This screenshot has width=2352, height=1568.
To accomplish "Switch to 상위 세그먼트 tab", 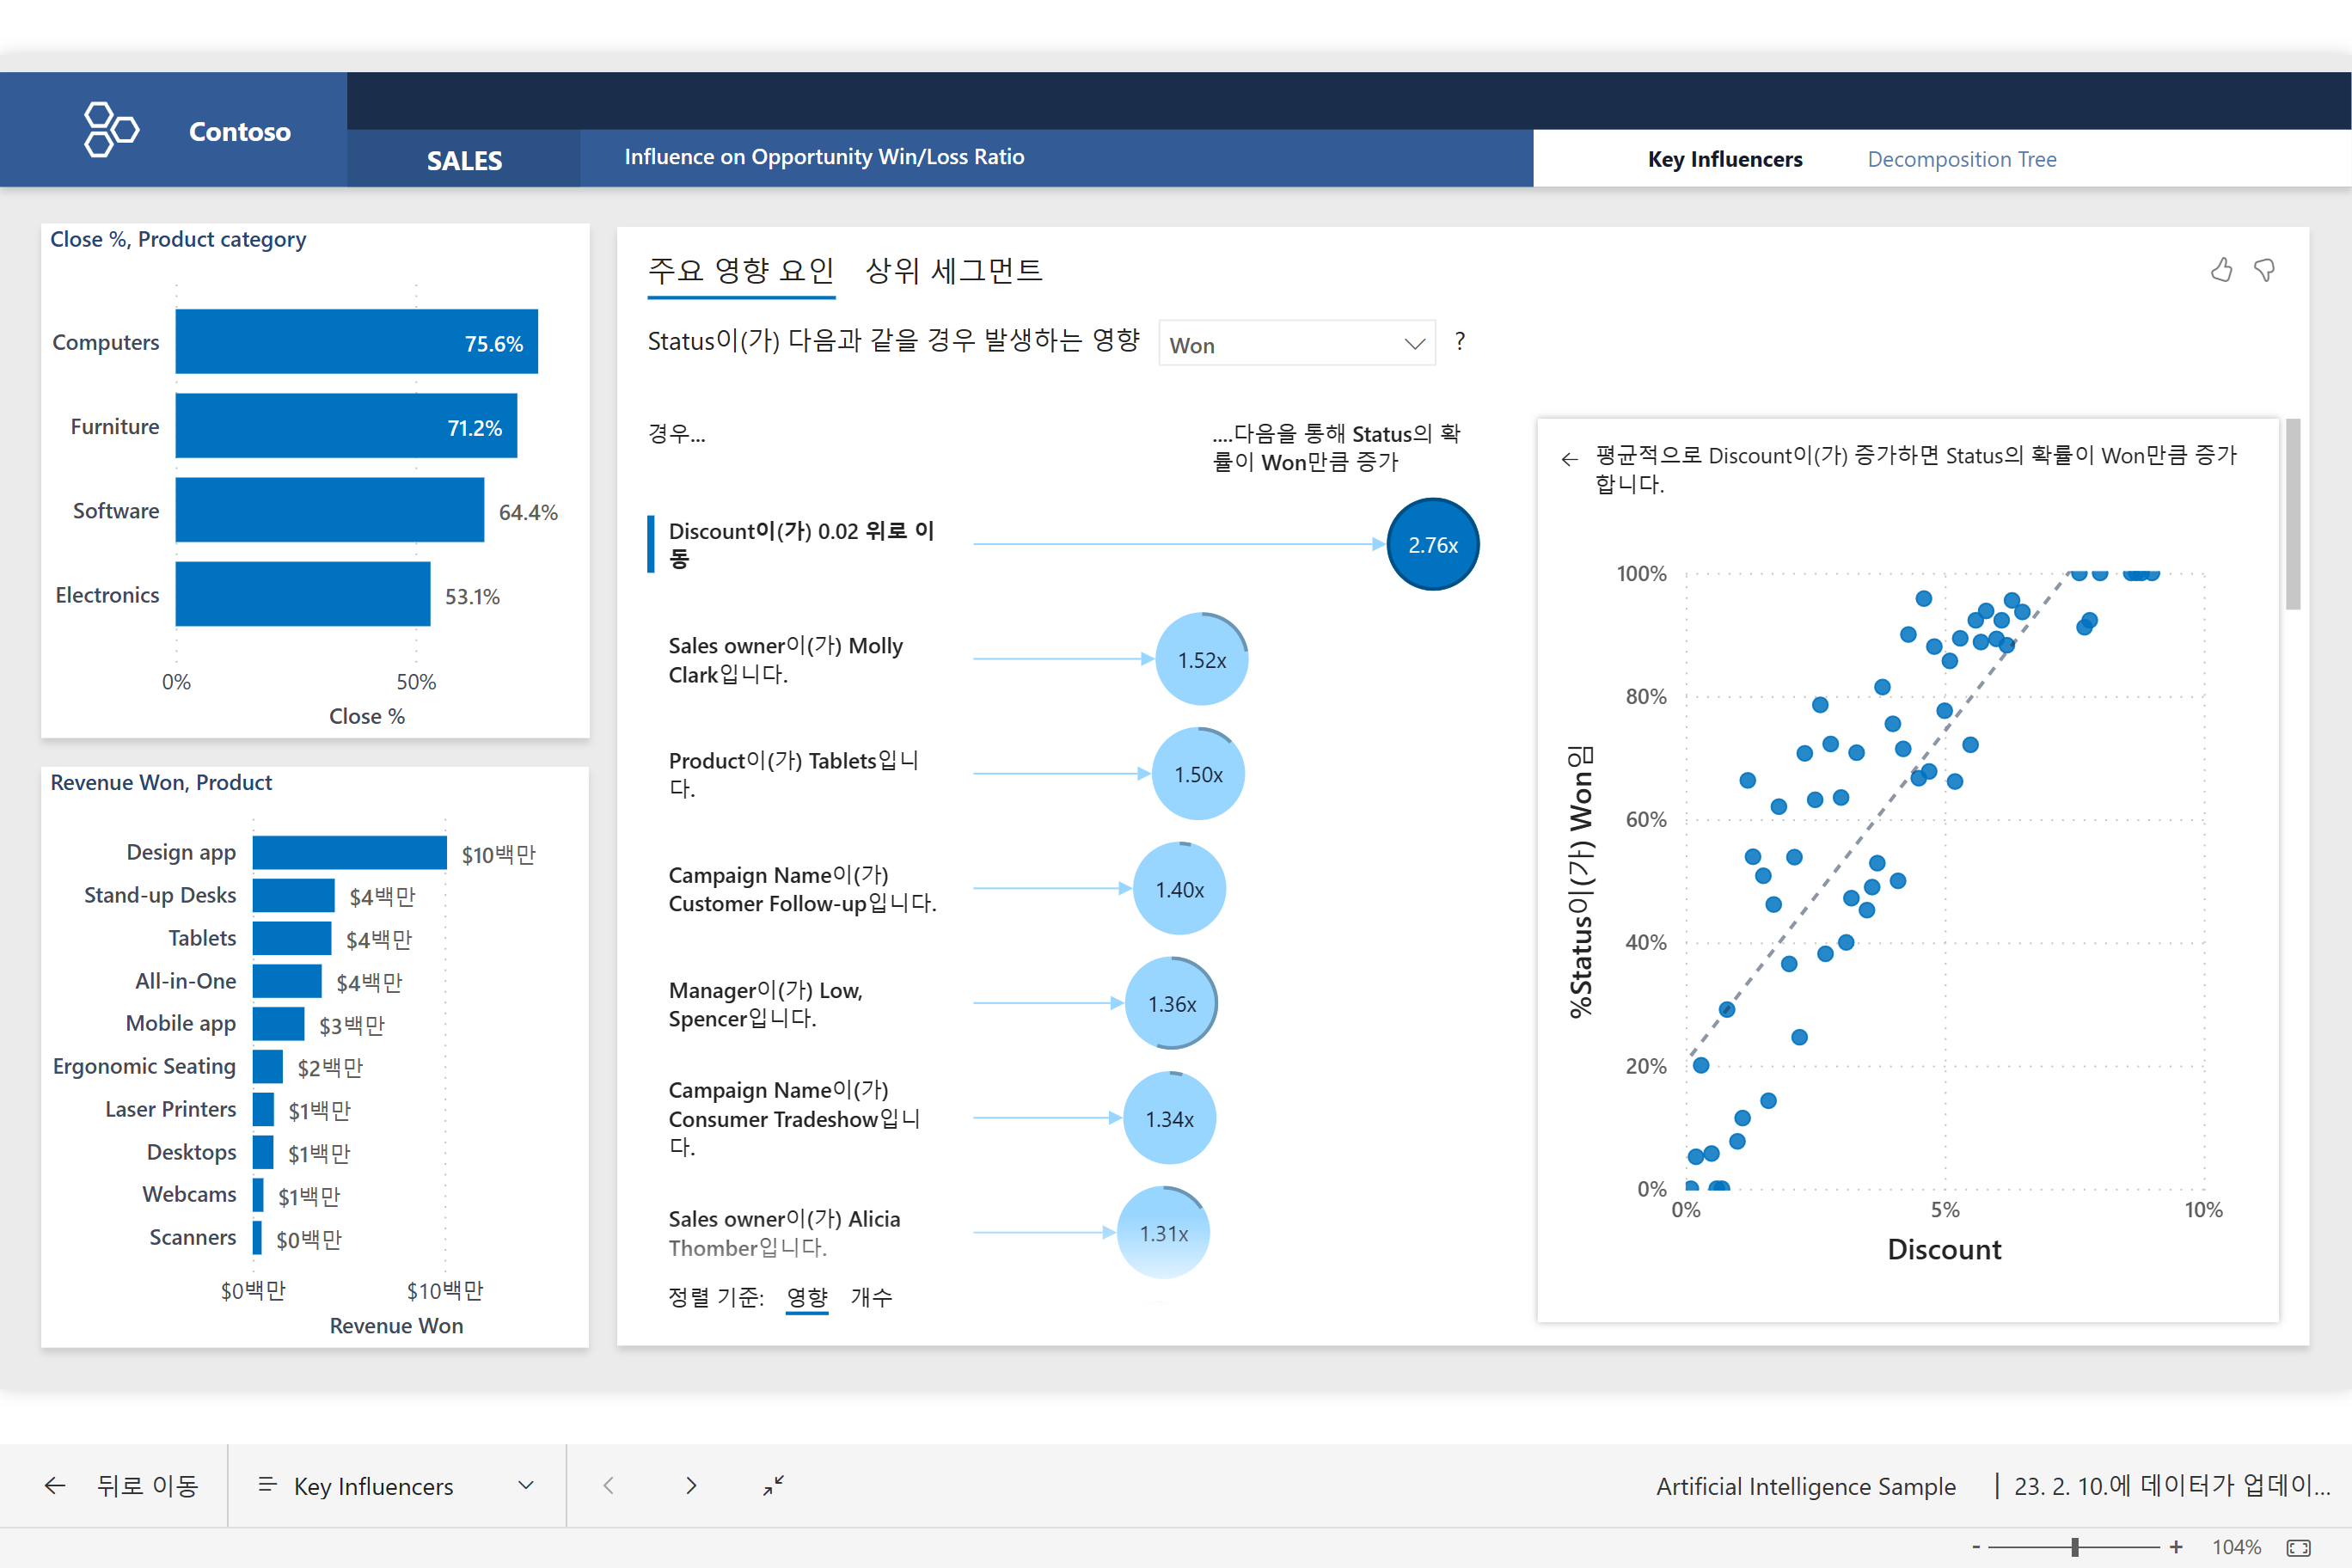I will click(x=953, y=271).
